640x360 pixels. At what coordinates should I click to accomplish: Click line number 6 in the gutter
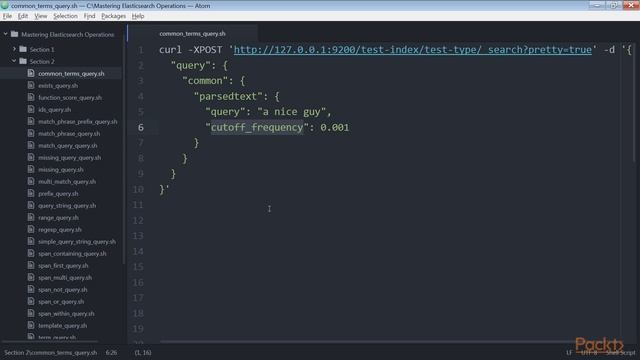coord(140,127)
